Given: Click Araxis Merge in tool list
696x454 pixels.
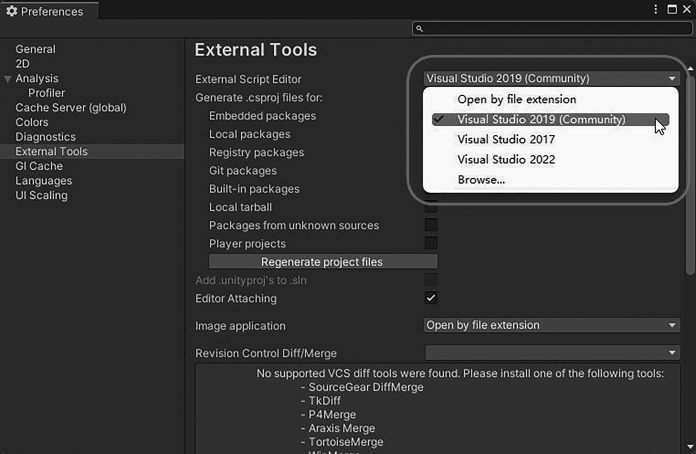Looking at the screenshot, I should 342,429.
